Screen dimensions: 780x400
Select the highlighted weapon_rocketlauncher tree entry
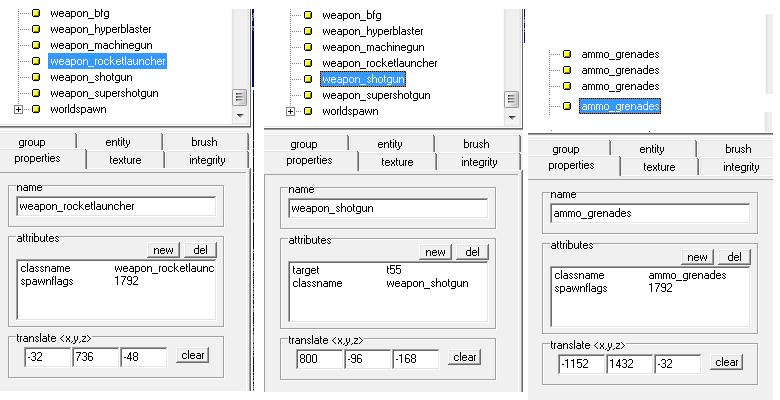click(108, 61)
